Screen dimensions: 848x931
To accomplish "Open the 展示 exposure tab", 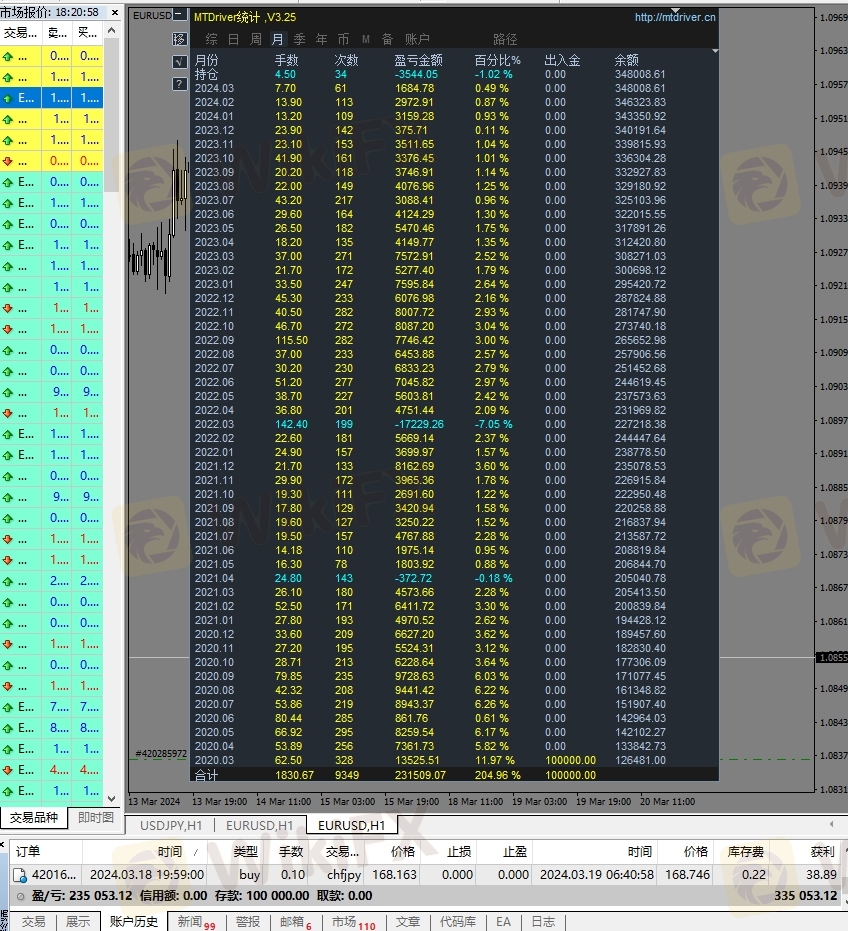I will click(x=78, y=922).
